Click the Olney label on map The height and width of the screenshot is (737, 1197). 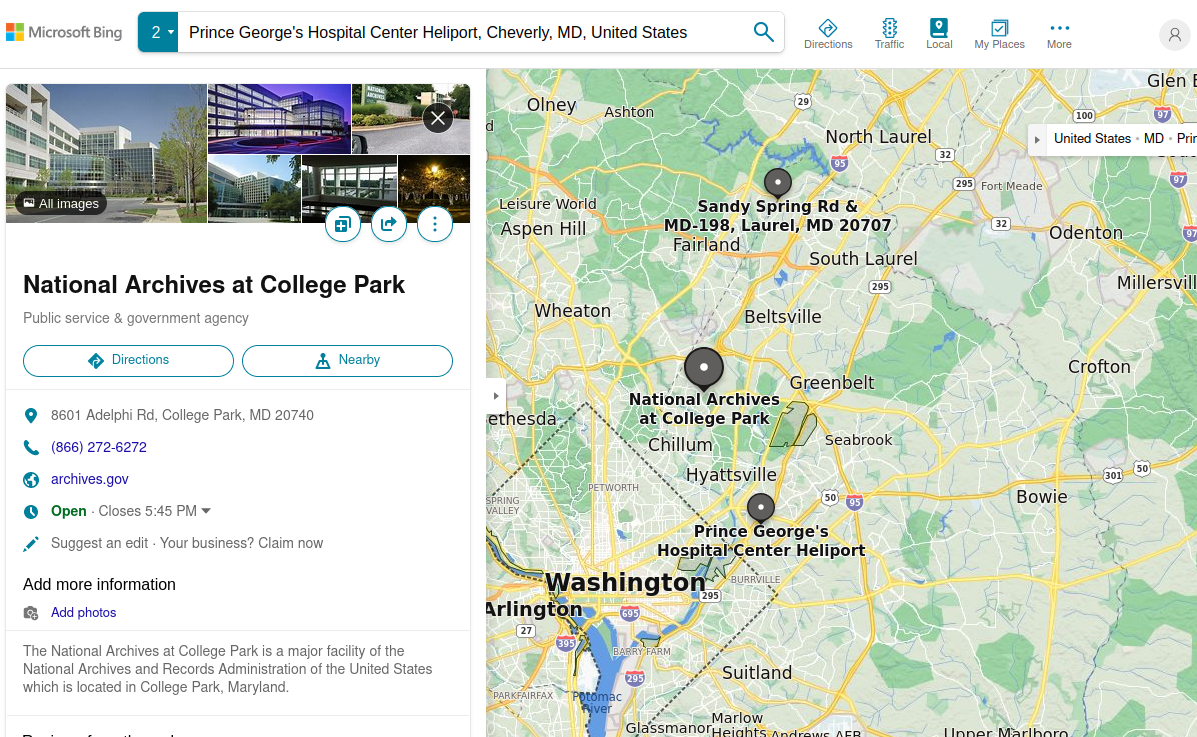click(x=551, y=105)
